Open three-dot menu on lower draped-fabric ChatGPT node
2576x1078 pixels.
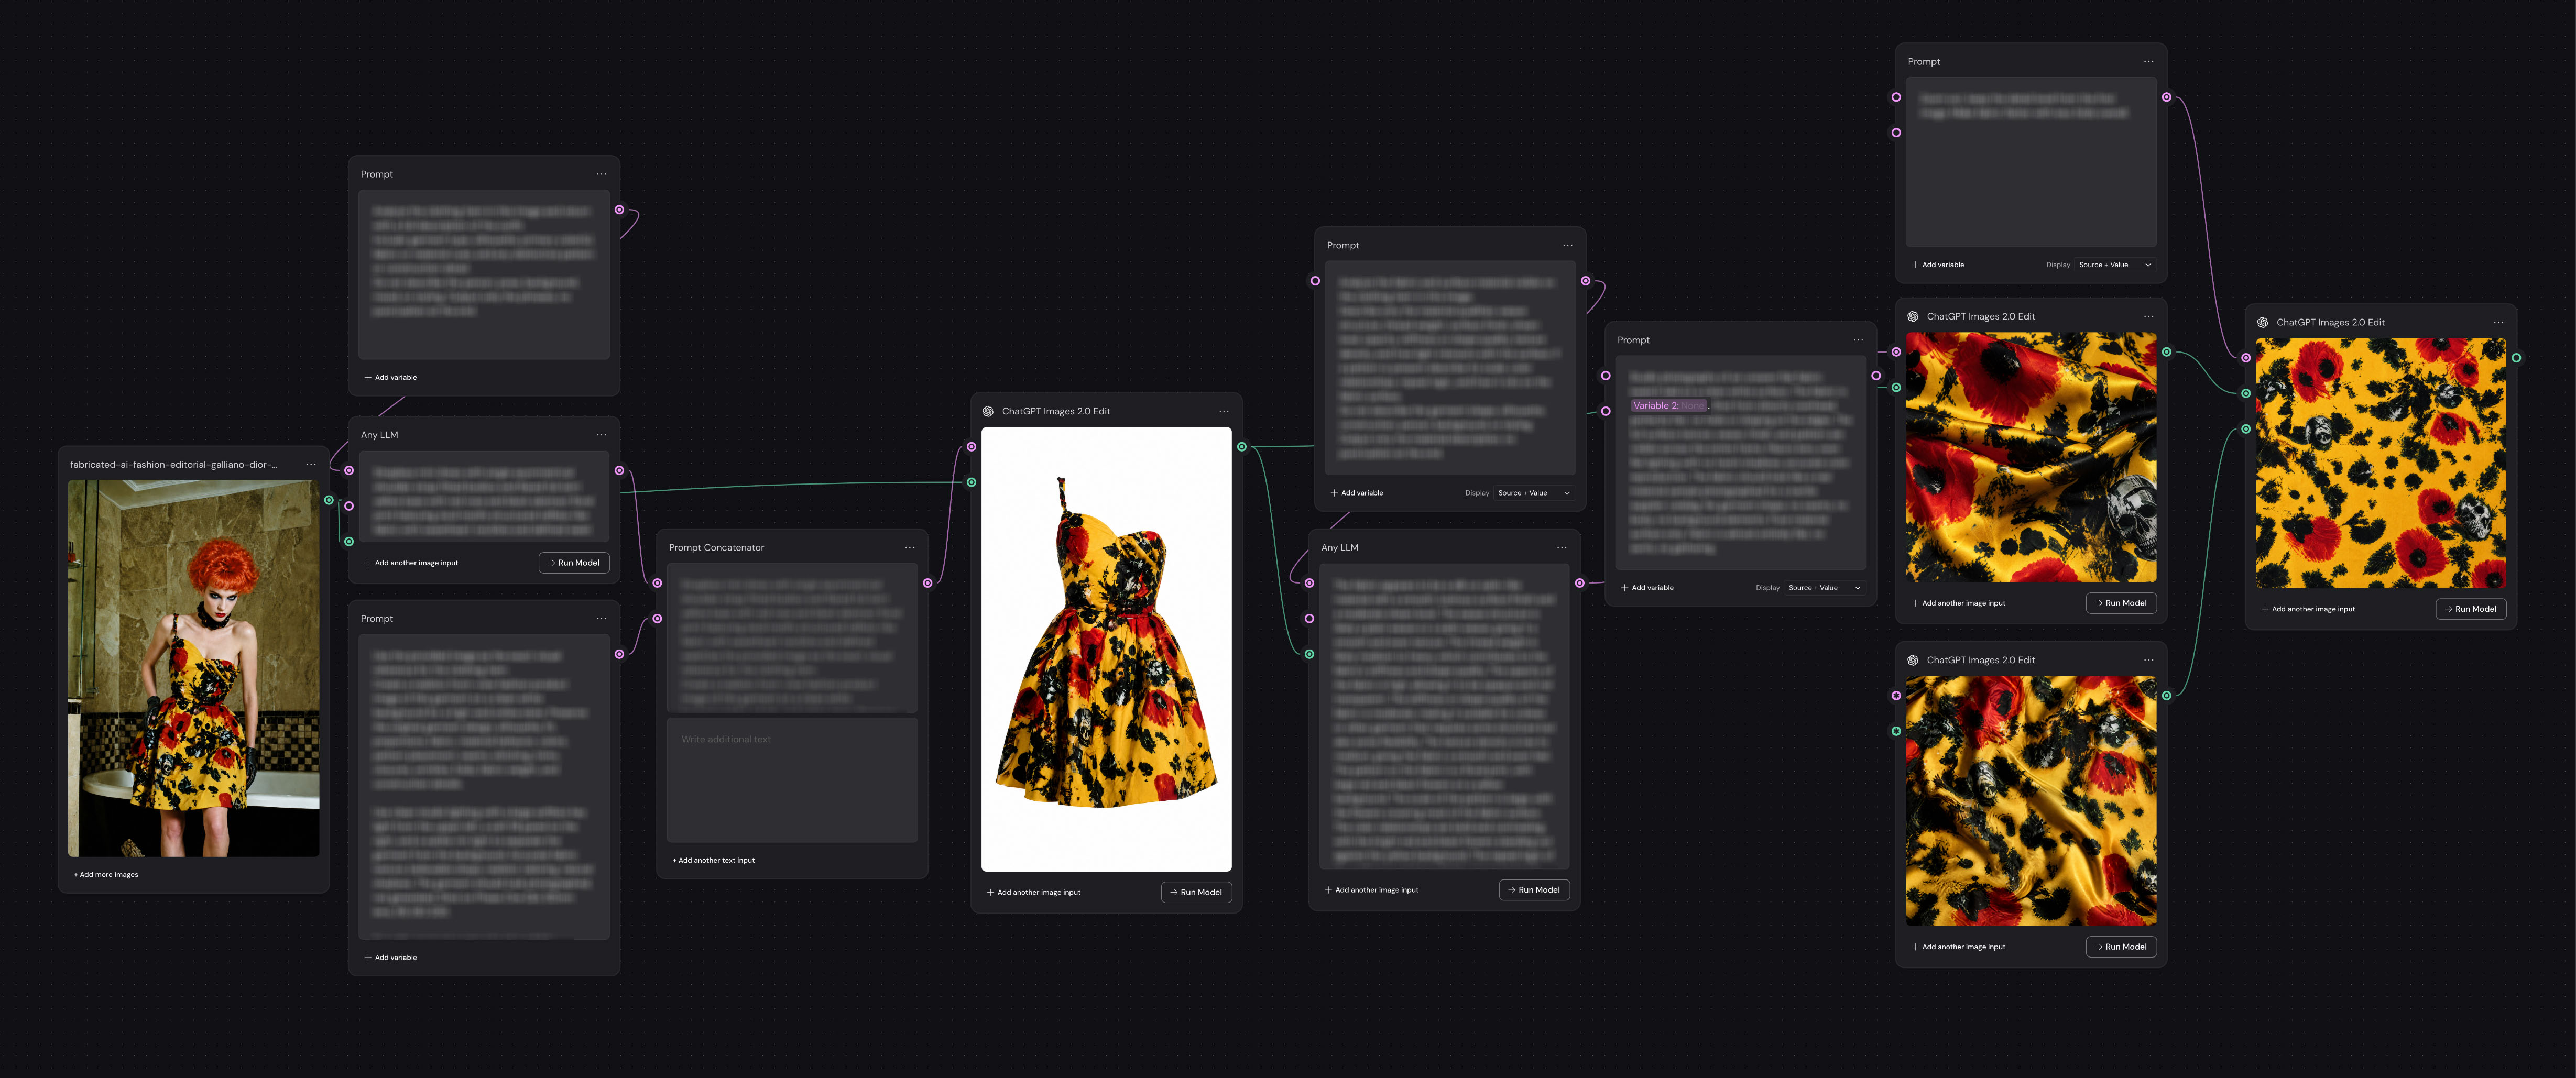(2148, 660)
